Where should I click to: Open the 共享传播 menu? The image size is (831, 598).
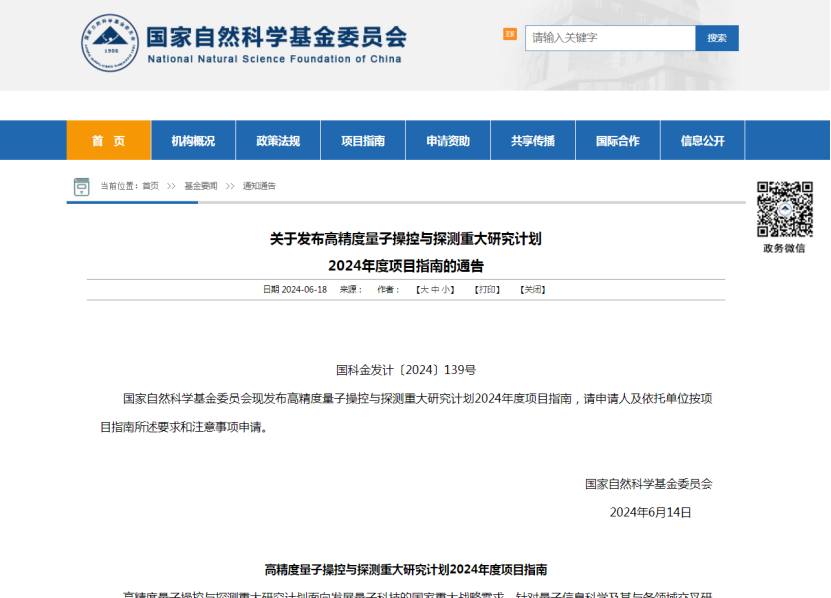(x=533, y=141)
